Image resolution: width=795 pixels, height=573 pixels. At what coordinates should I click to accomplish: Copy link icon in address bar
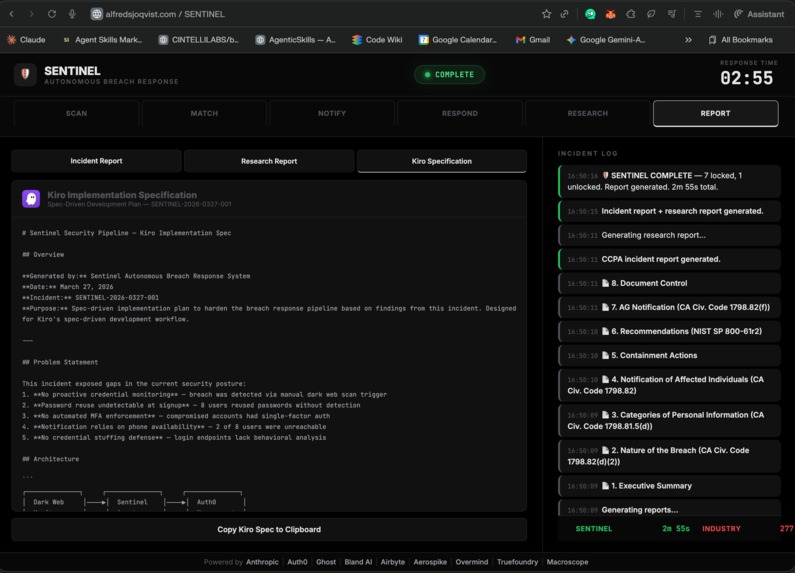564,14
